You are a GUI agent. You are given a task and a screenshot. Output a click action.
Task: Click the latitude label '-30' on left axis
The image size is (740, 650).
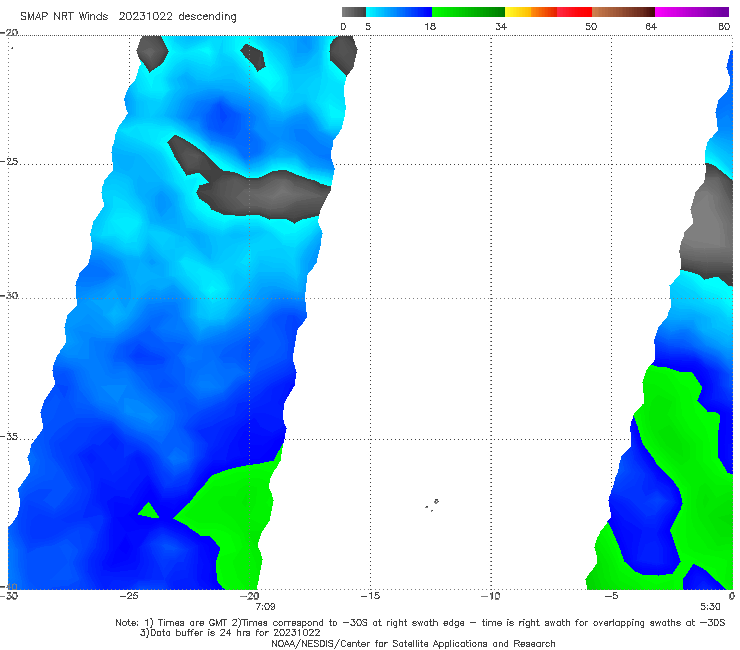(x=9, y=295)
